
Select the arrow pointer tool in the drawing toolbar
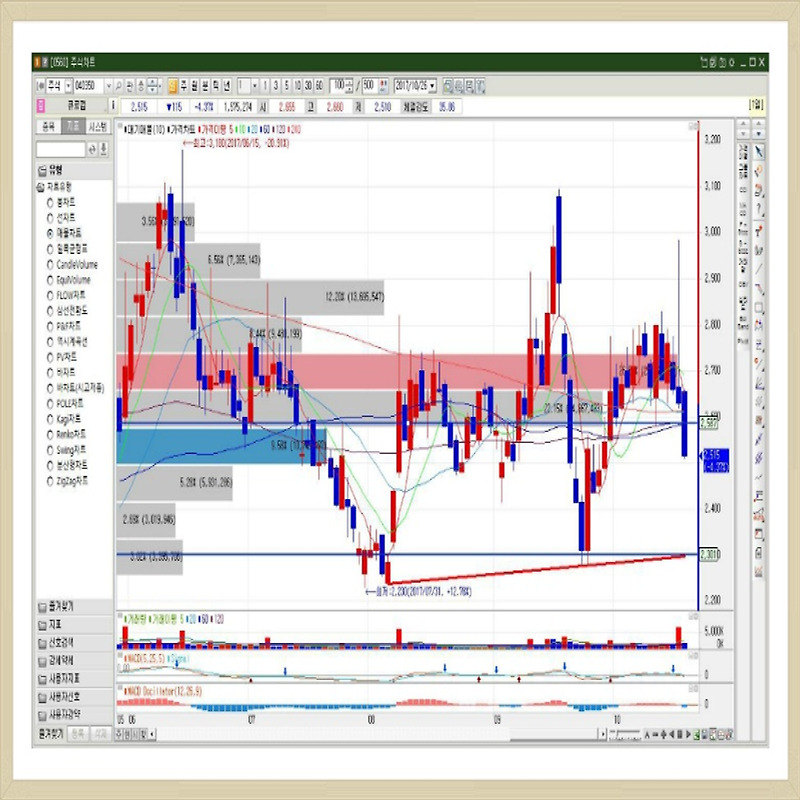point(759,152)
